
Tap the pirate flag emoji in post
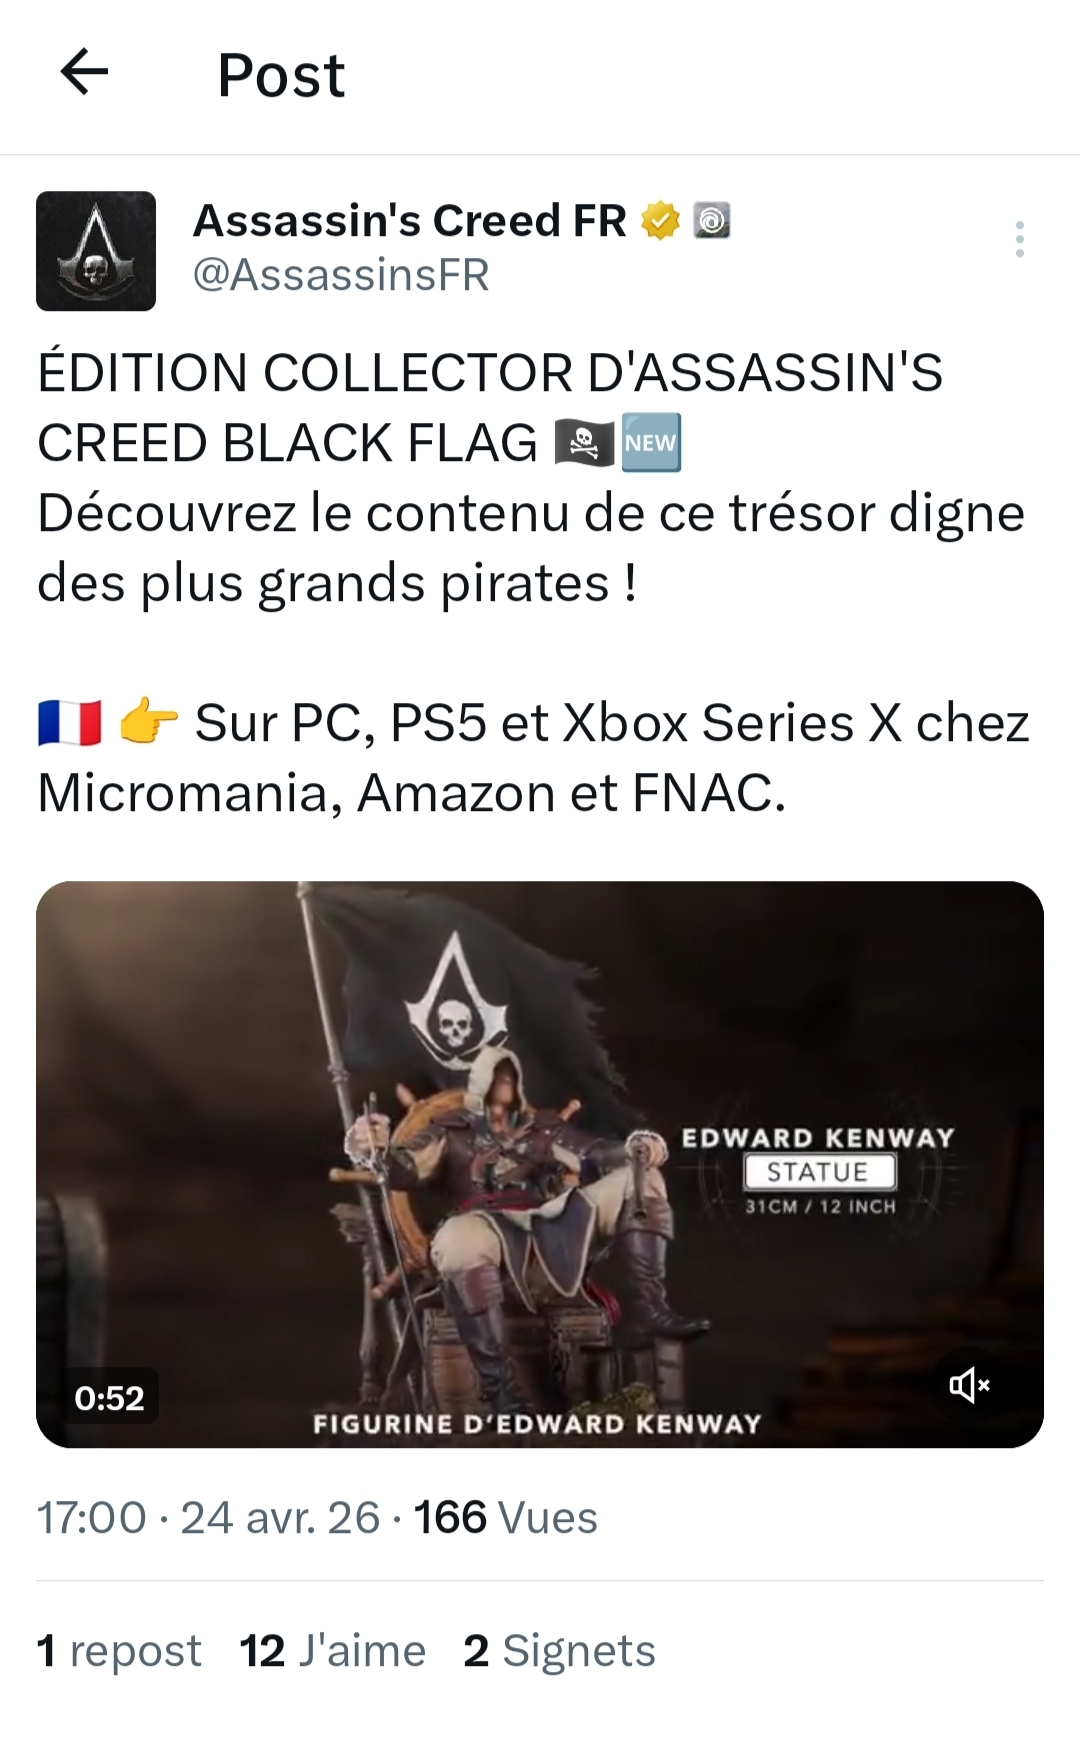pyautogui.click(x=583, y=442)
